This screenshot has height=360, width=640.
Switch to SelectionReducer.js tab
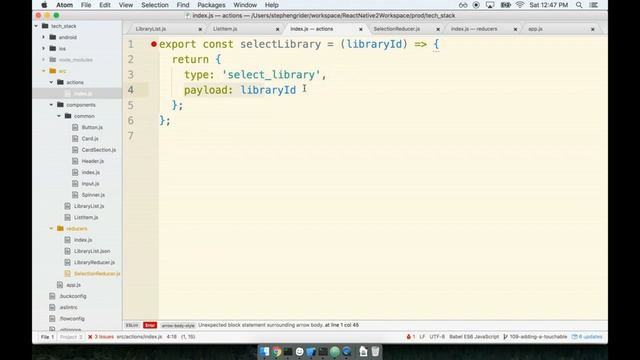[x=396, y=29]
